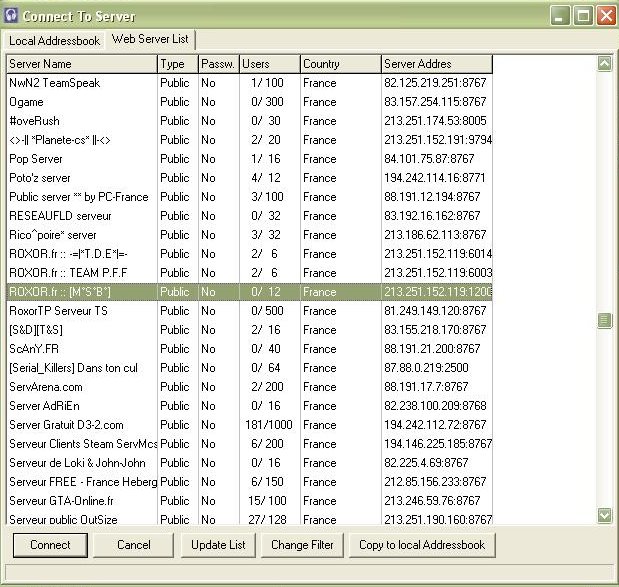619x587 pixels.
Task: Sort by Server Addres column header
Action: [x=437, y=64]
